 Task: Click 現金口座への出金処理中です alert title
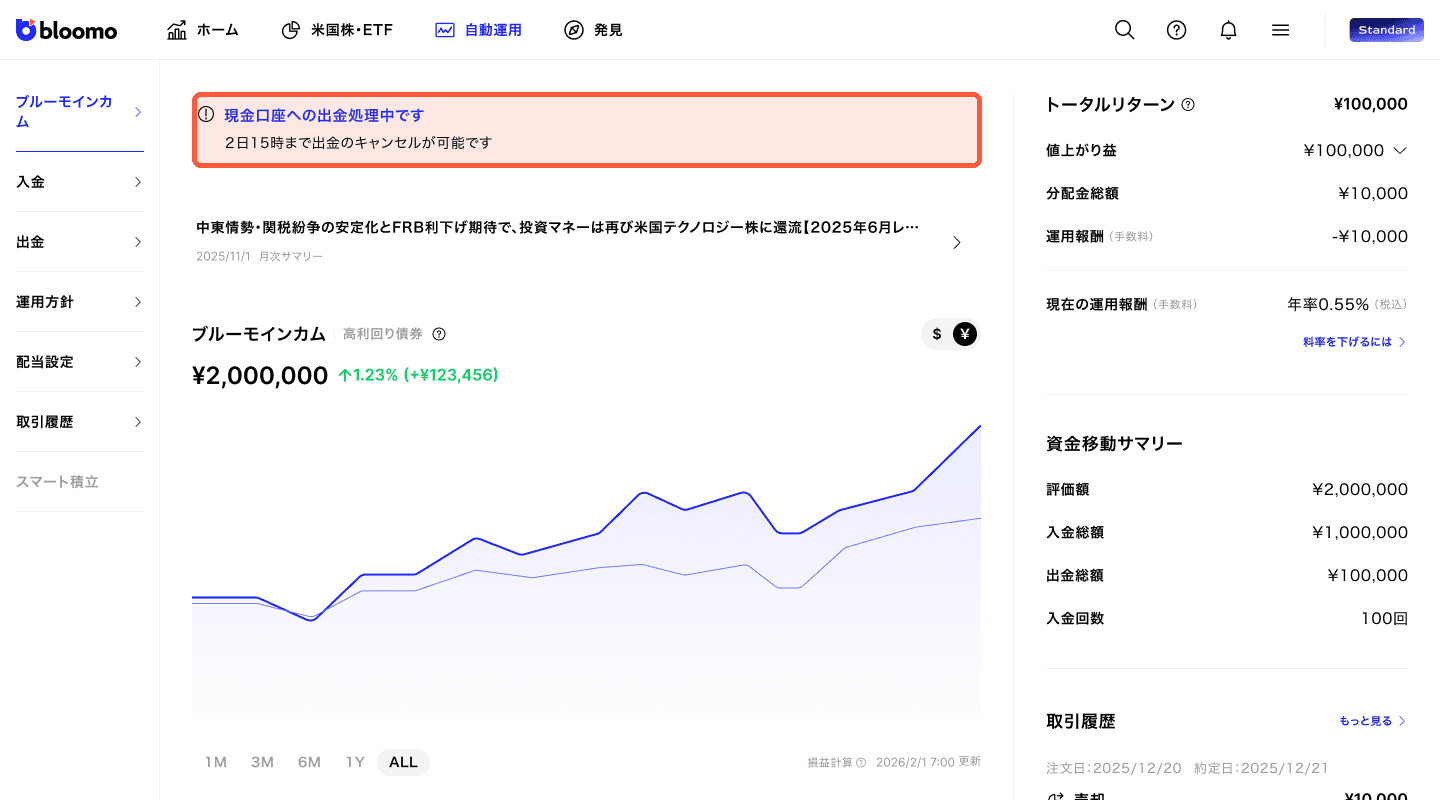click(x=324, y=115)
